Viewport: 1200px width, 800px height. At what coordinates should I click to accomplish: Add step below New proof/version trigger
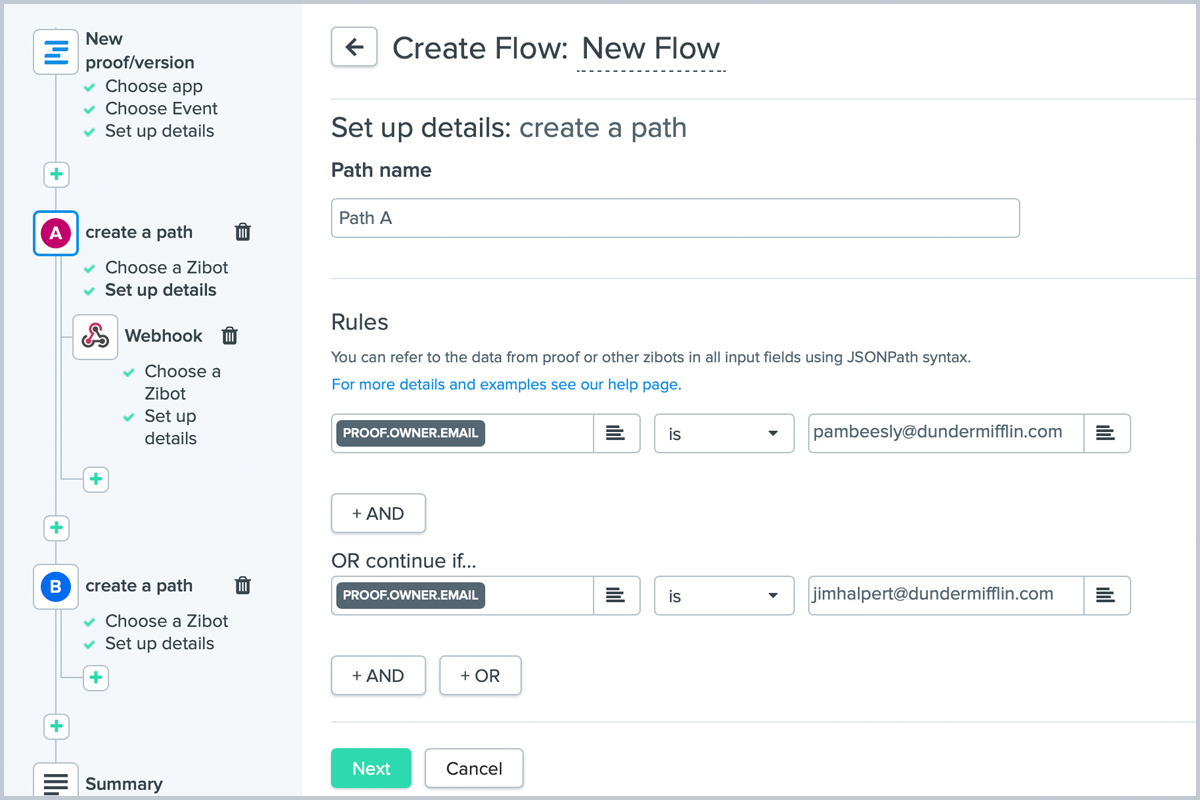point(56,175)
